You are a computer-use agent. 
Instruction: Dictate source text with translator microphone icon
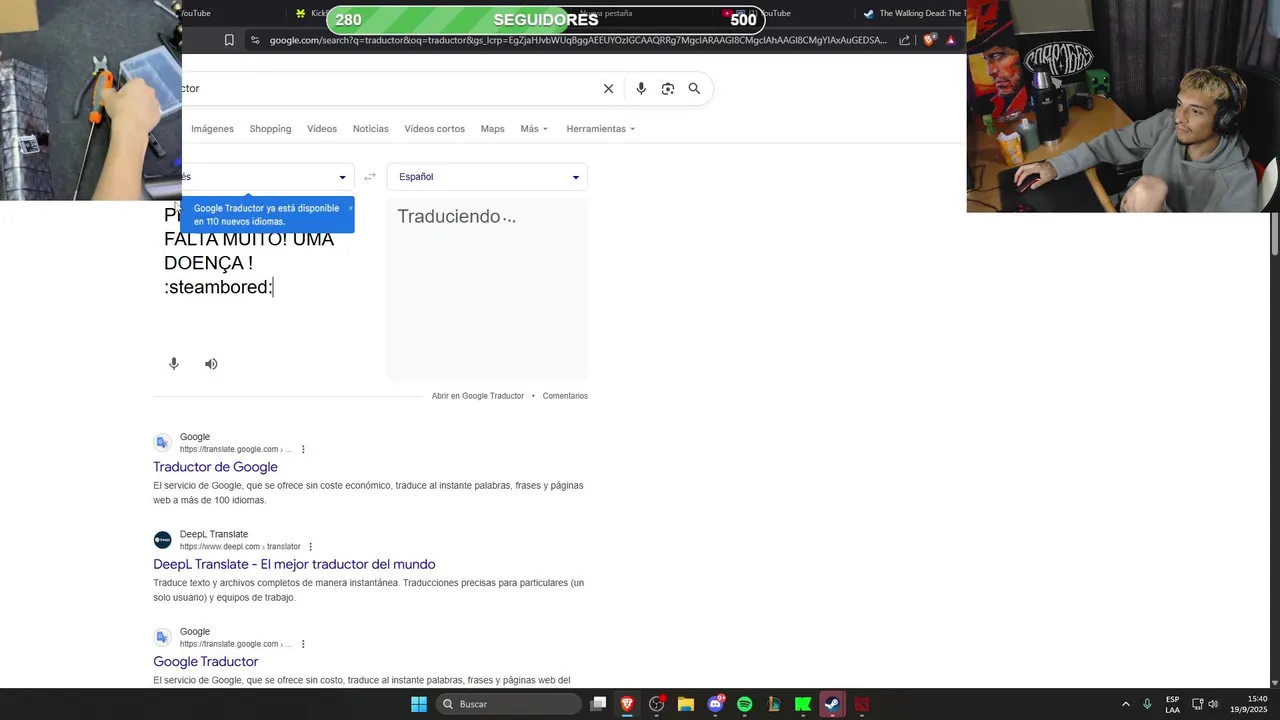[x=174, y=364]
